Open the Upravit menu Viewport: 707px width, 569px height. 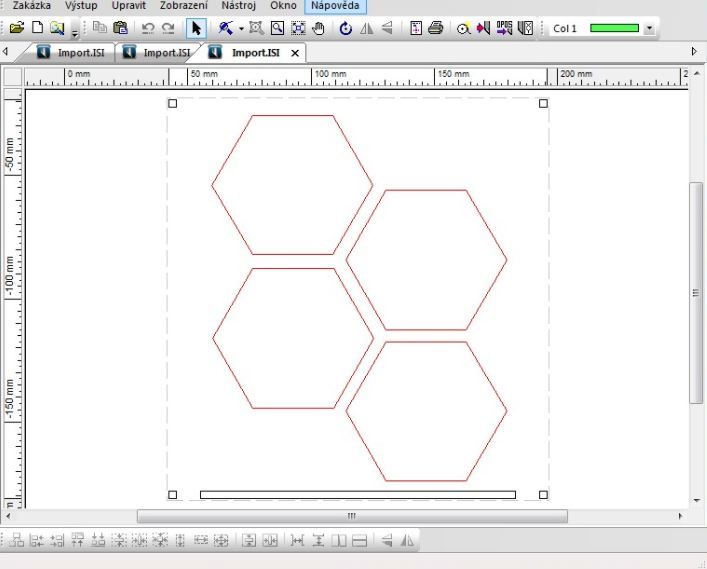click(129, 6)
